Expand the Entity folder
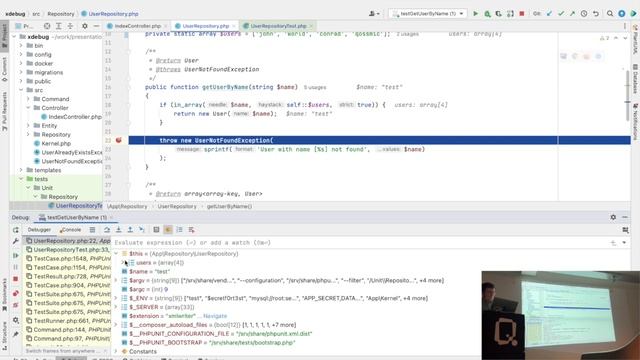 pos(28,125)
